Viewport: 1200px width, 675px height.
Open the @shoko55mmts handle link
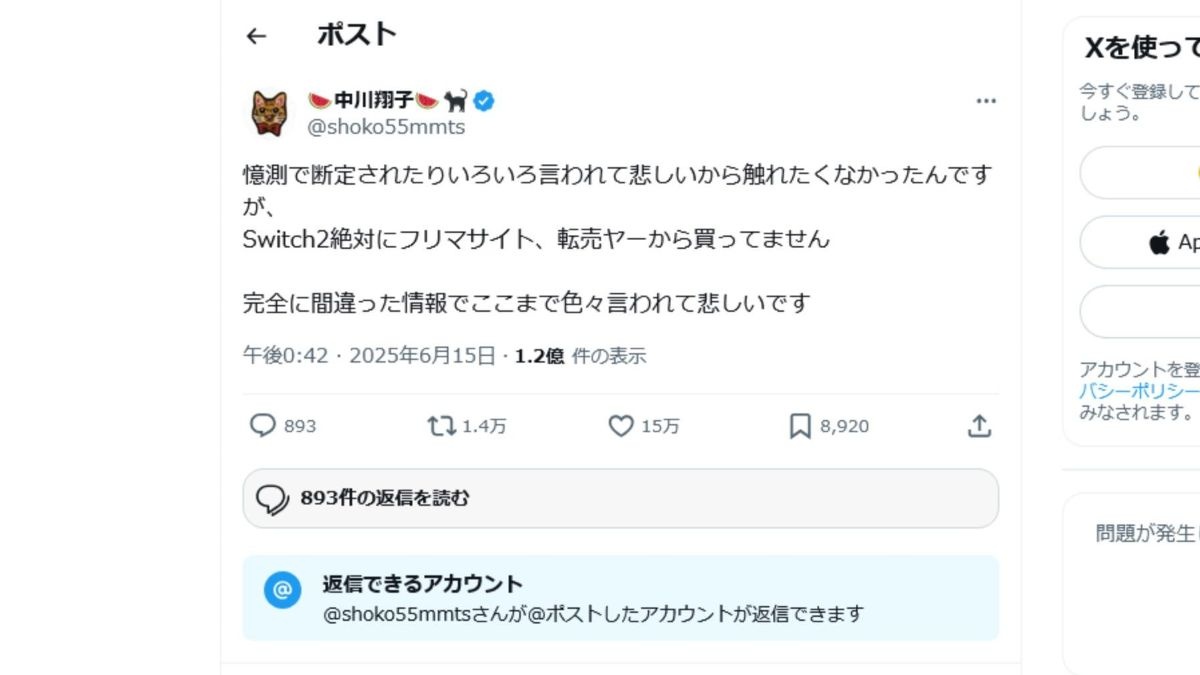pyautogui.click(x=386, y=127)
